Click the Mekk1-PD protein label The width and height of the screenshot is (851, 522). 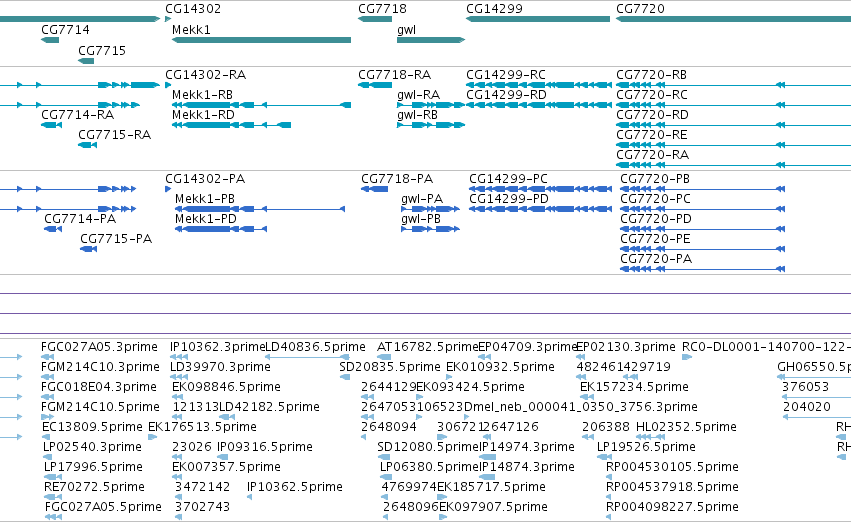click(x=206, y=219)
